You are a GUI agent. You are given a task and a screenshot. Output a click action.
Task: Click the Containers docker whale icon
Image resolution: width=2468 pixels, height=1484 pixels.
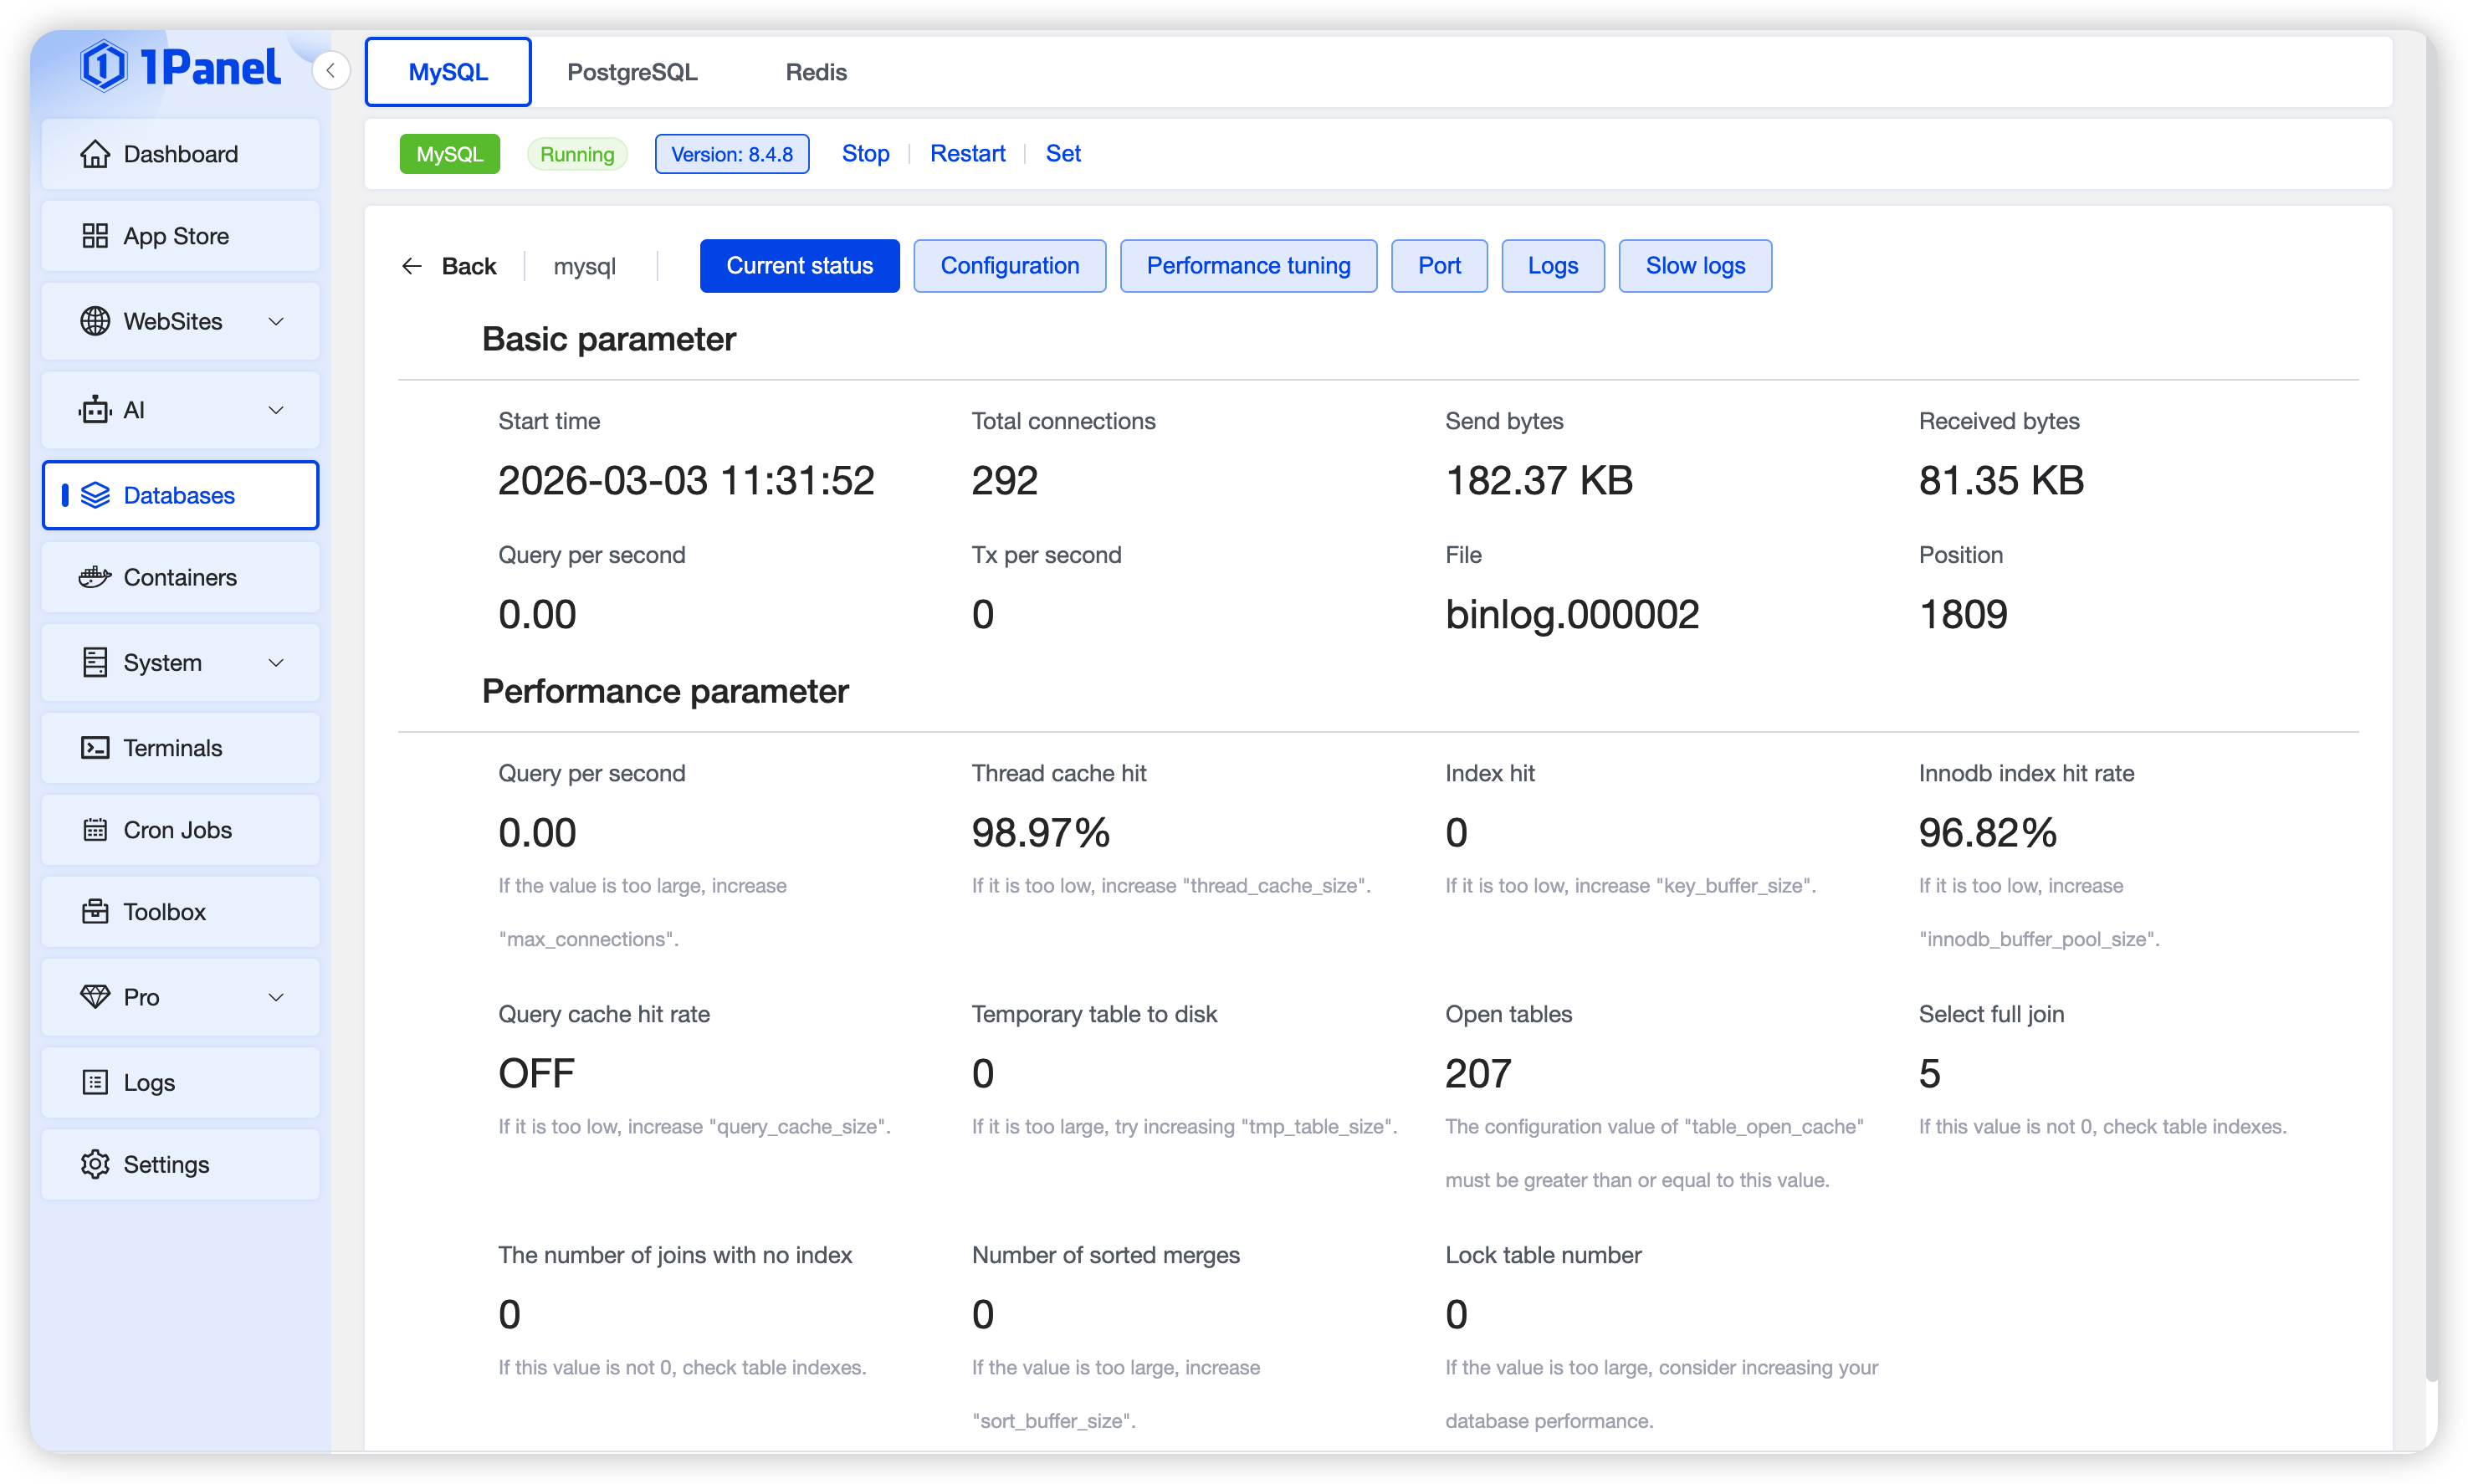95,577
